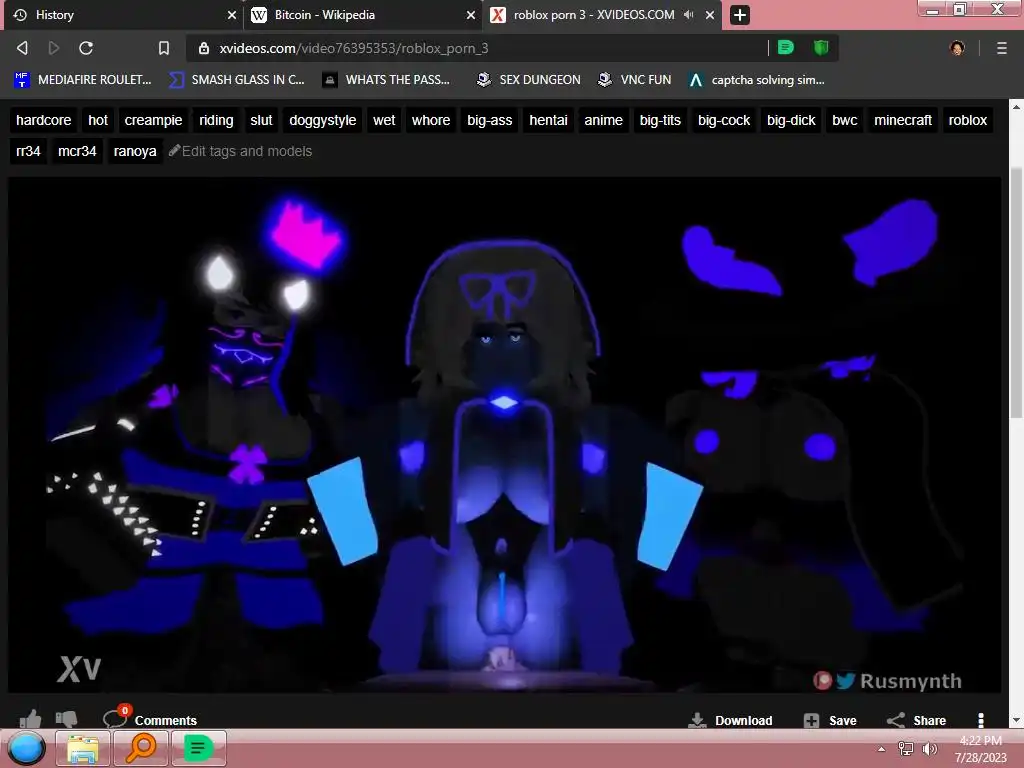Open the Comments section
Screen dimensions: 1024x768
click(151, 718)
